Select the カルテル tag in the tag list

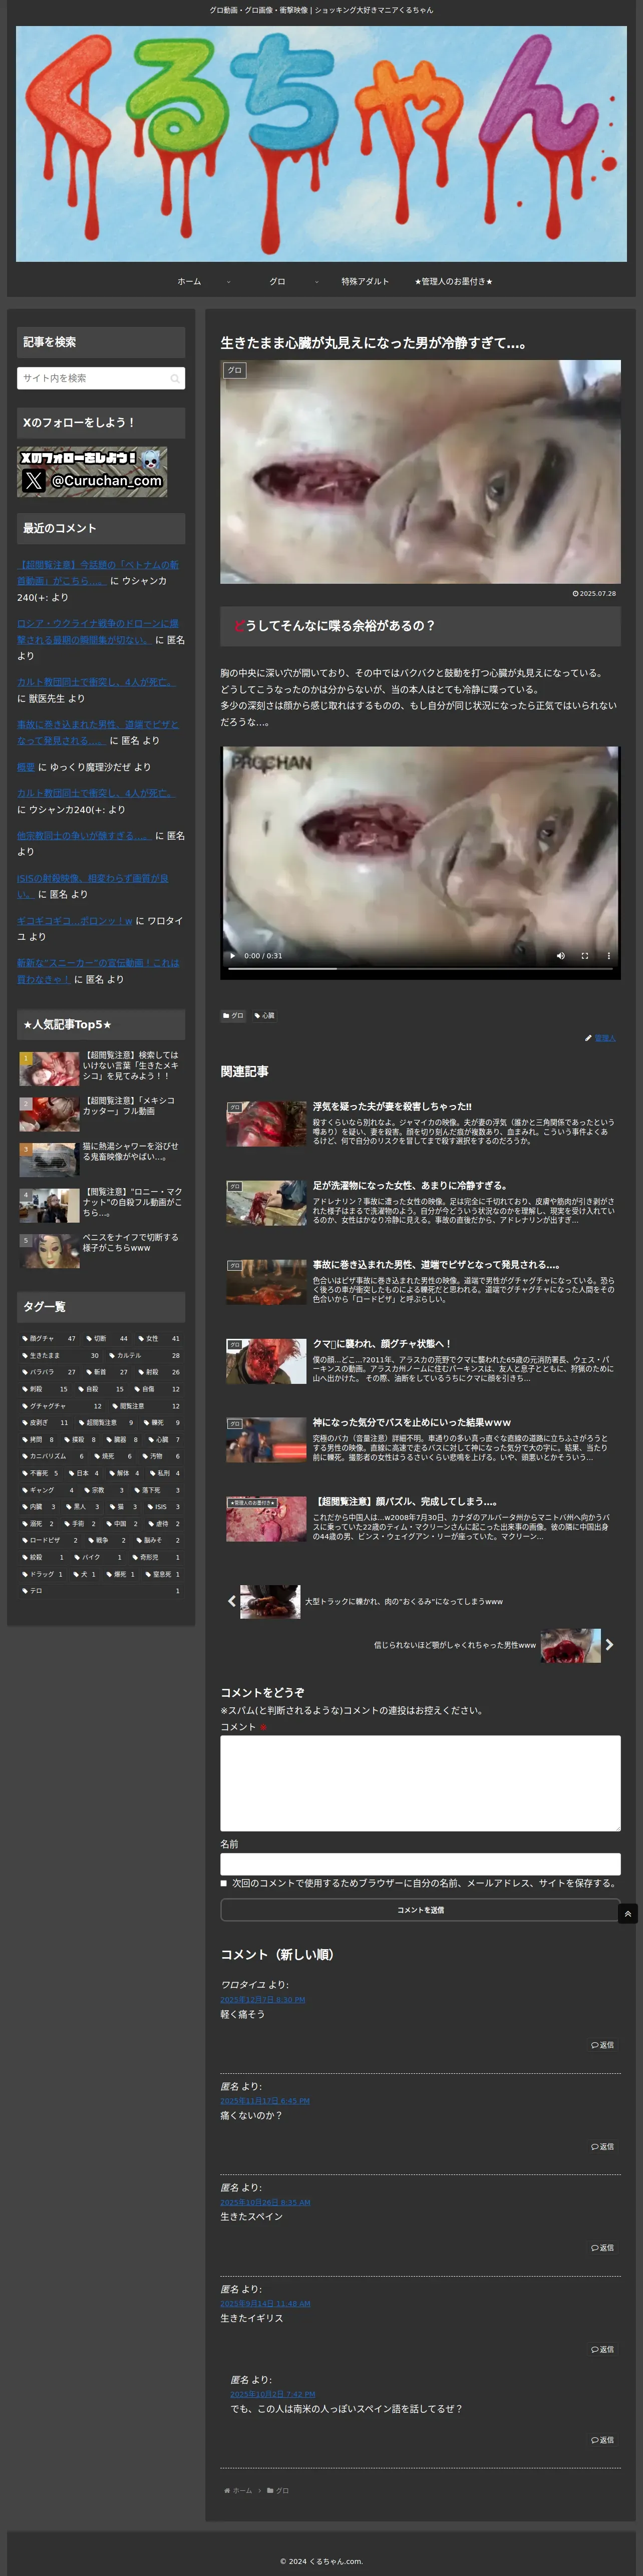[146, 1355]
